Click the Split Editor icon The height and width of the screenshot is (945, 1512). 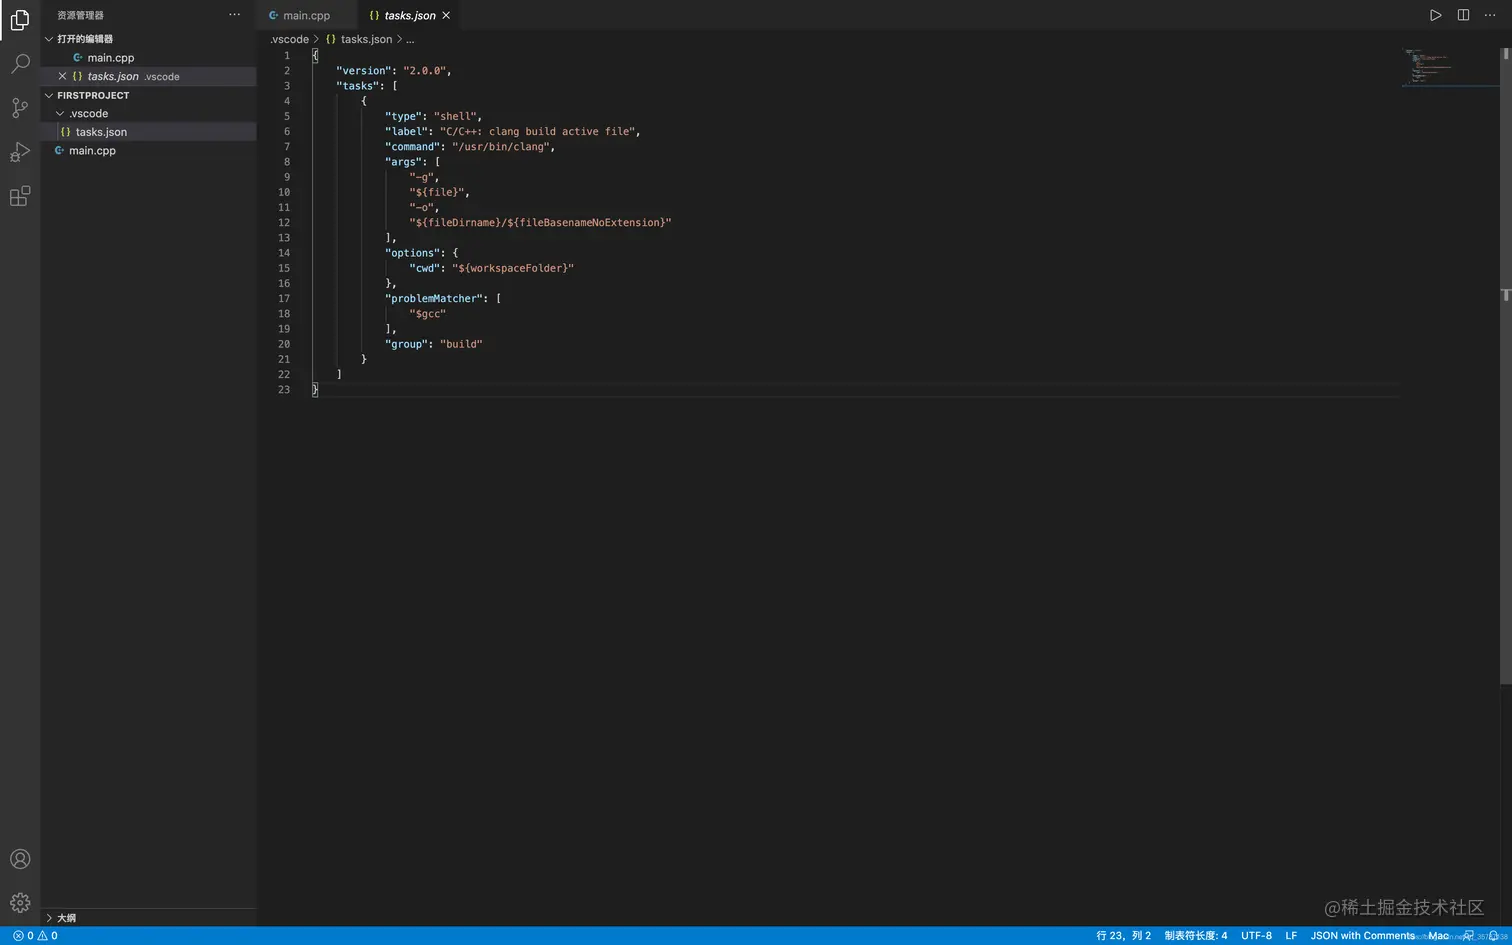point(1462,15)
